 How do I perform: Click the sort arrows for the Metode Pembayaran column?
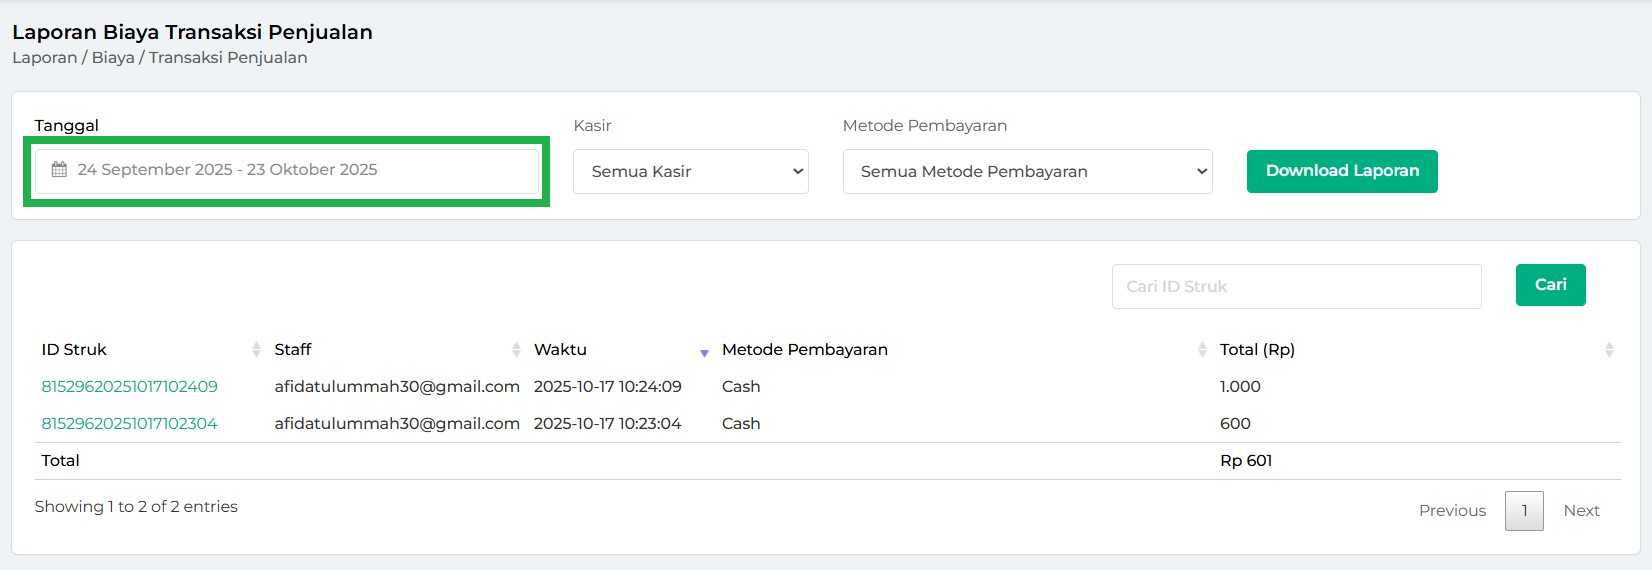(x=1202, y=350)
